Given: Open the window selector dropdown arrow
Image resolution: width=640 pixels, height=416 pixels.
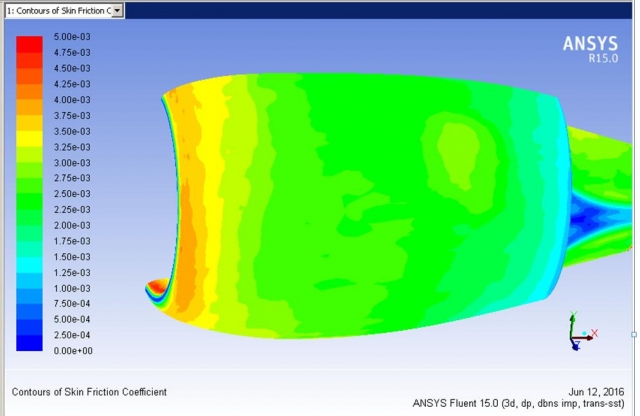Looking at the screenshot, I should (x=118, y=10).
